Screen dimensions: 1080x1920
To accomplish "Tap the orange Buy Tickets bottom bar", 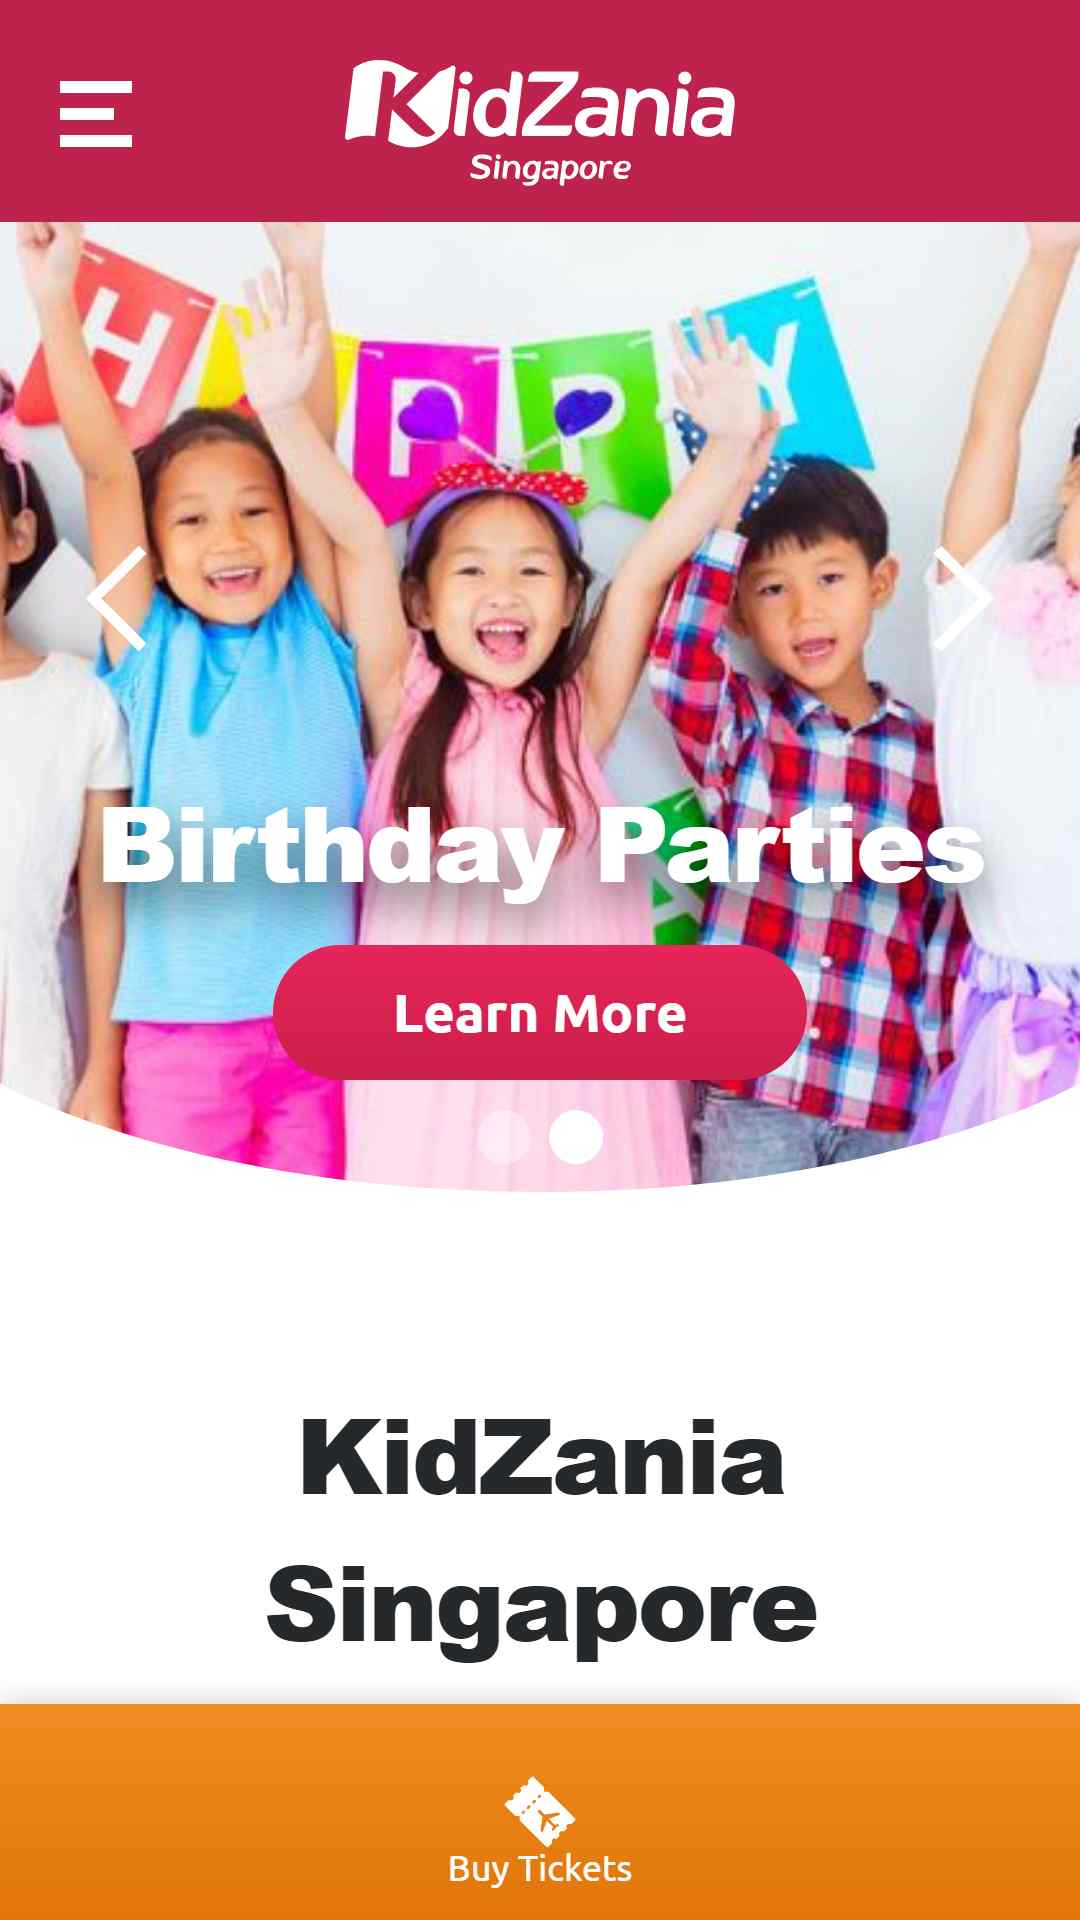I will pyautogui.click(x=540, y=1812).
